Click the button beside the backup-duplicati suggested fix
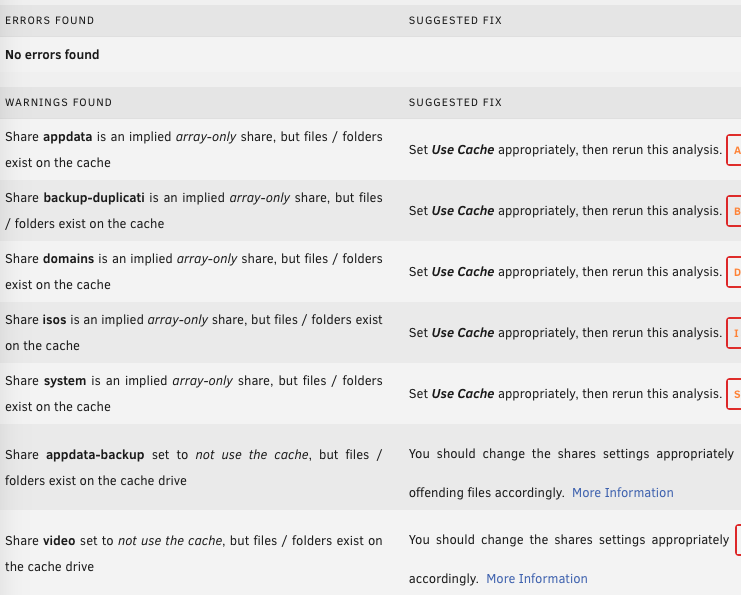The image size is (741, 595). (x=734, y=211)
